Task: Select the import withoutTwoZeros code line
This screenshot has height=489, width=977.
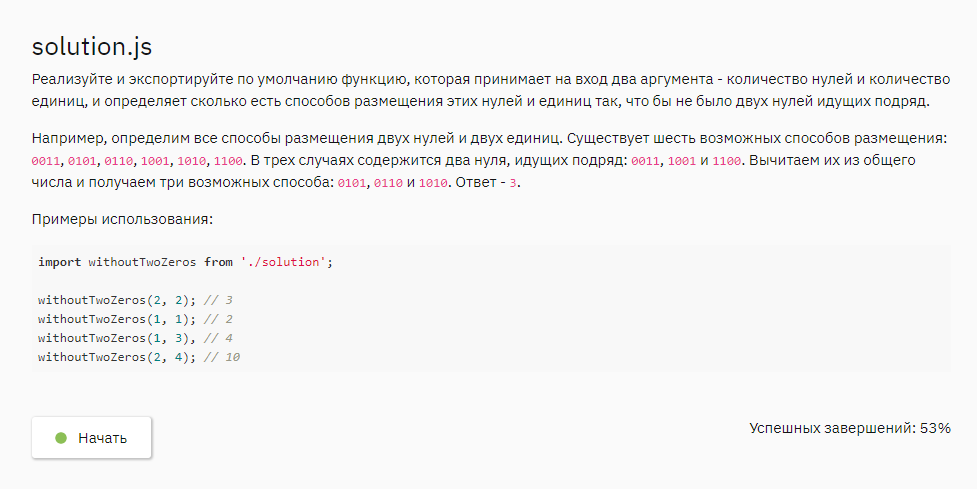Action: [x=184, y=262]
